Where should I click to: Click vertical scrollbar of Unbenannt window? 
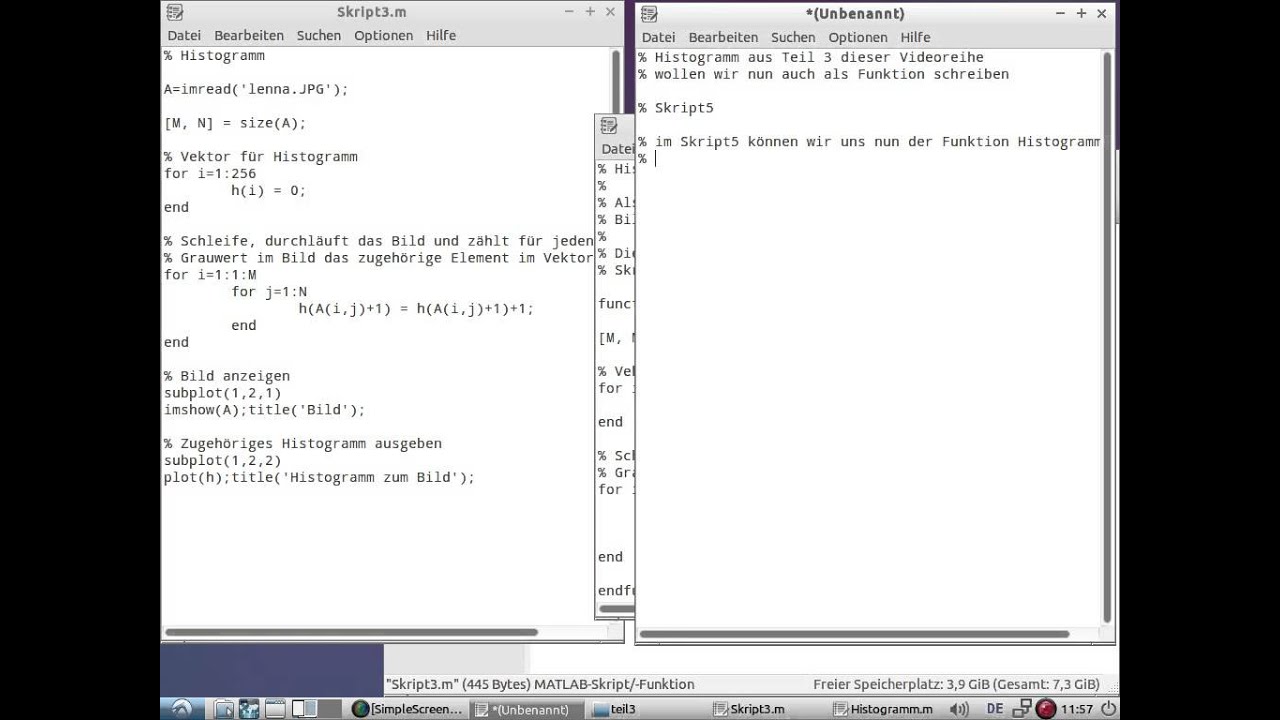pos(1108,337)
